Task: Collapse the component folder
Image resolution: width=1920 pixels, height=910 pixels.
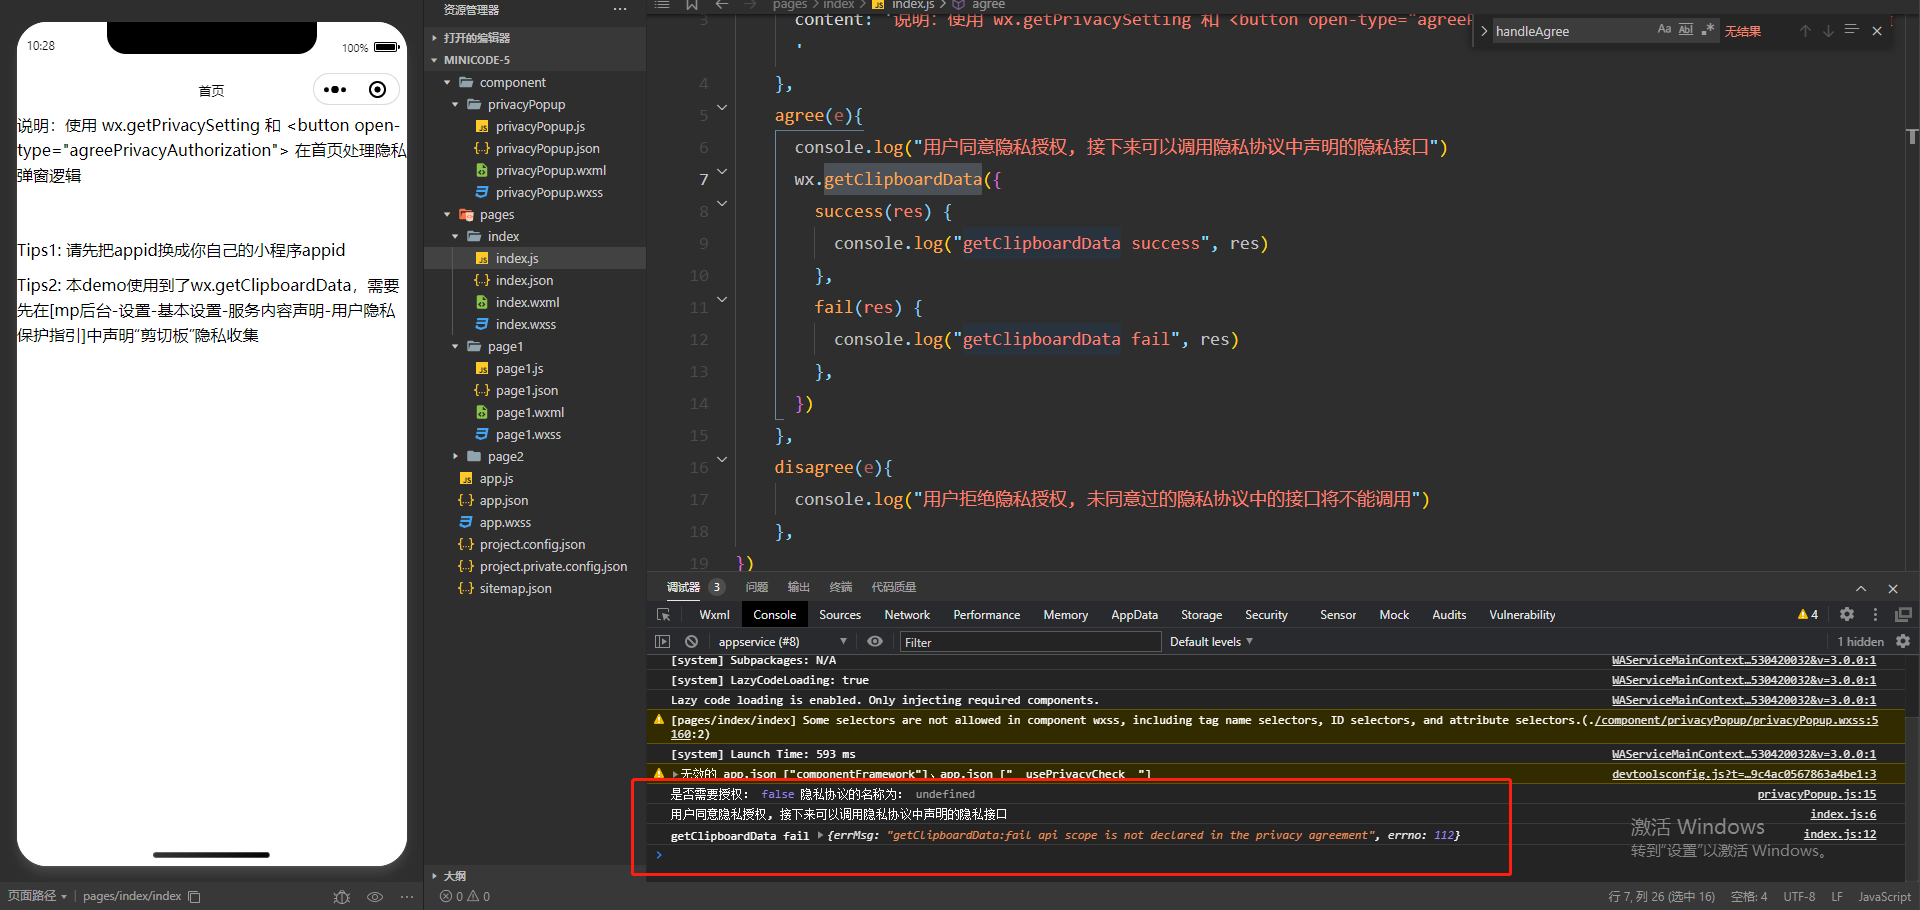Action: point(447,82)
